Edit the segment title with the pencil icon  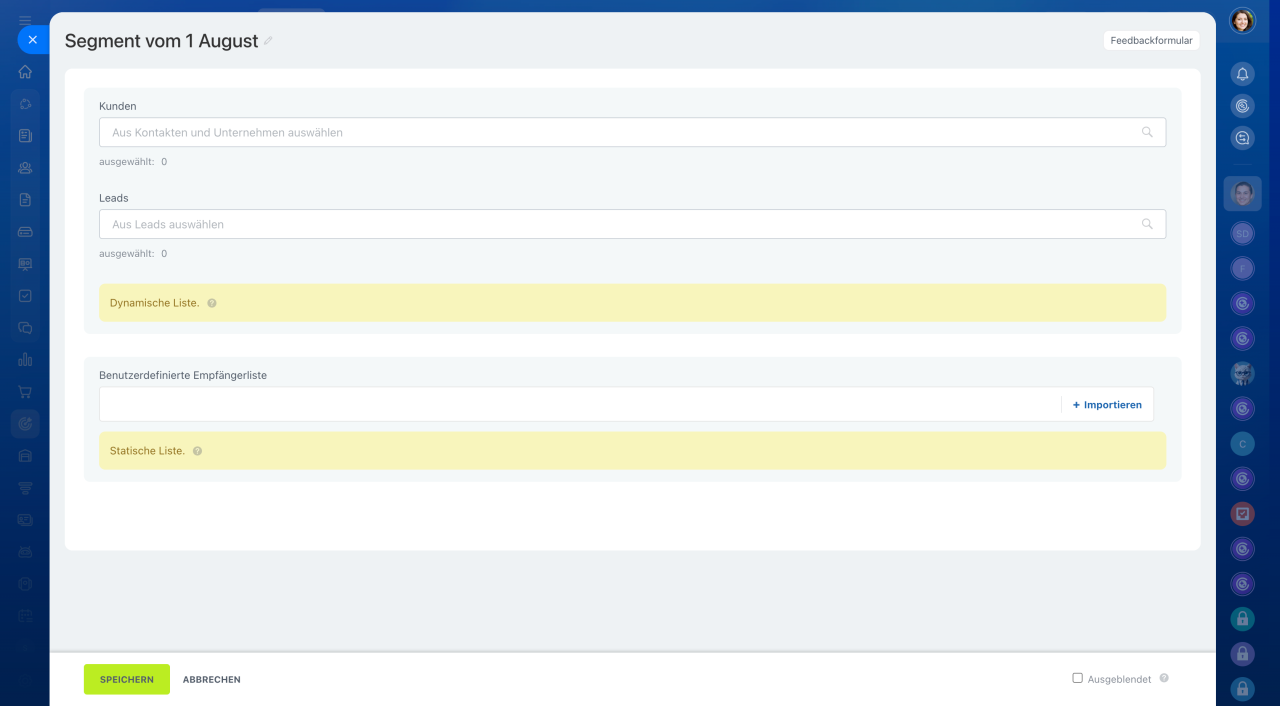tap(268, 42)
